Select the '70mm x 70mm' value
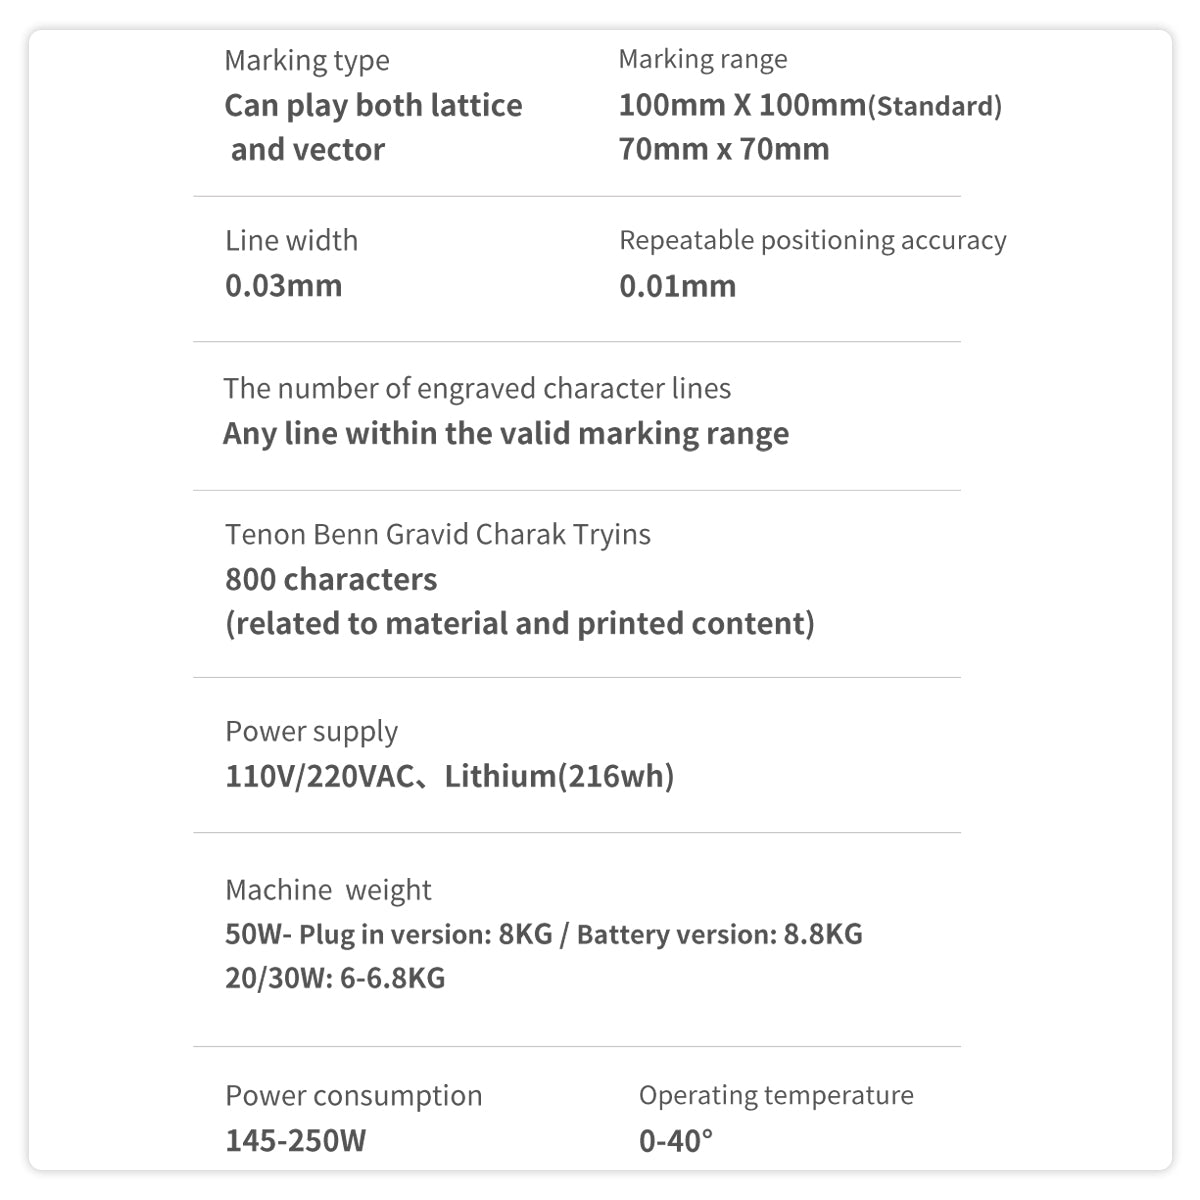Screen dimensions: 1200x1200 [x=724, y=150]
